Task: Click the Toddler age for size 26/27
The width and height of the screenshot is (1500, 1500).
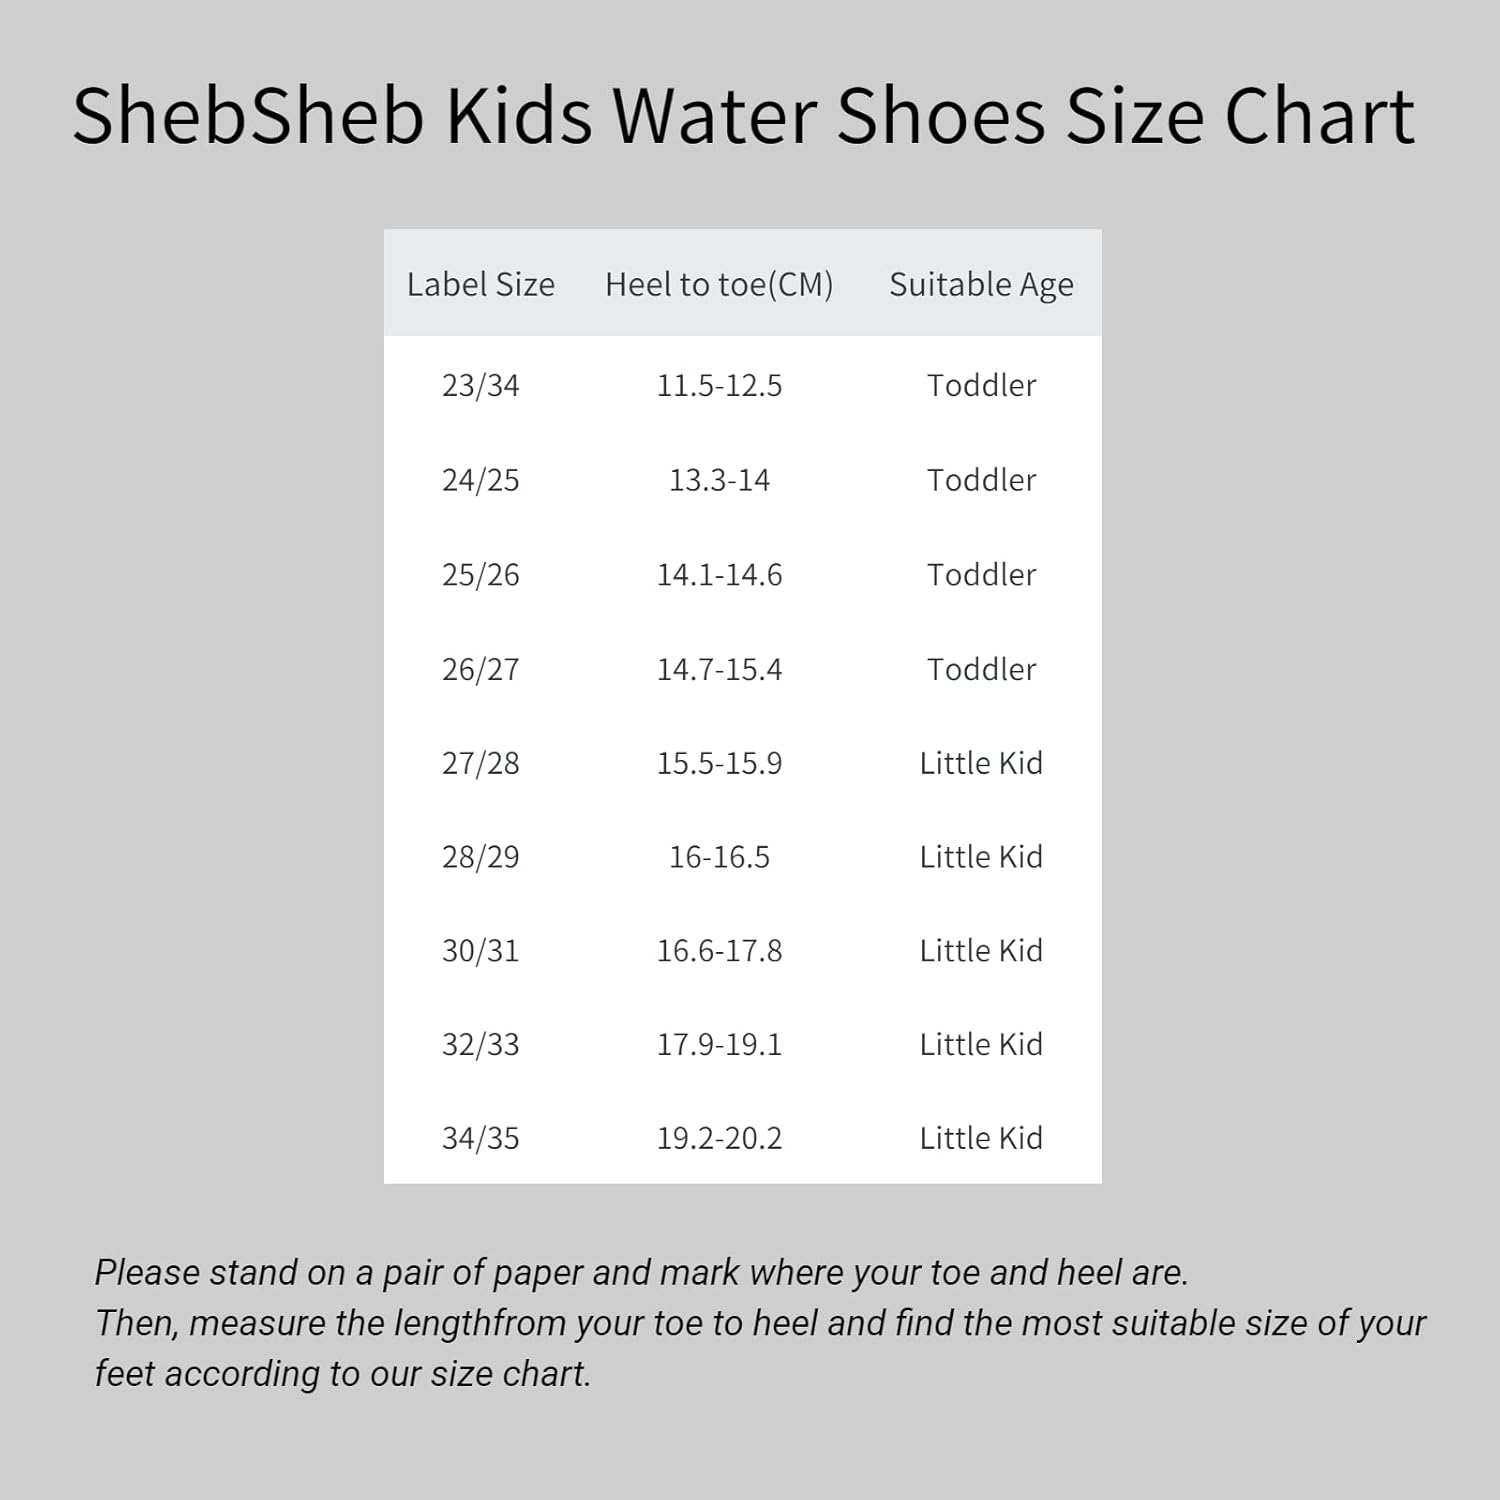Action: [x=981, y=669]
